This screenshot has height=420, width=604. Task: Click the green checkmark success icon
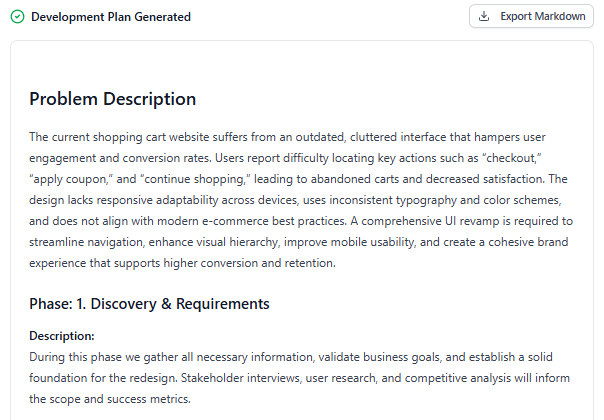[17, 17]
